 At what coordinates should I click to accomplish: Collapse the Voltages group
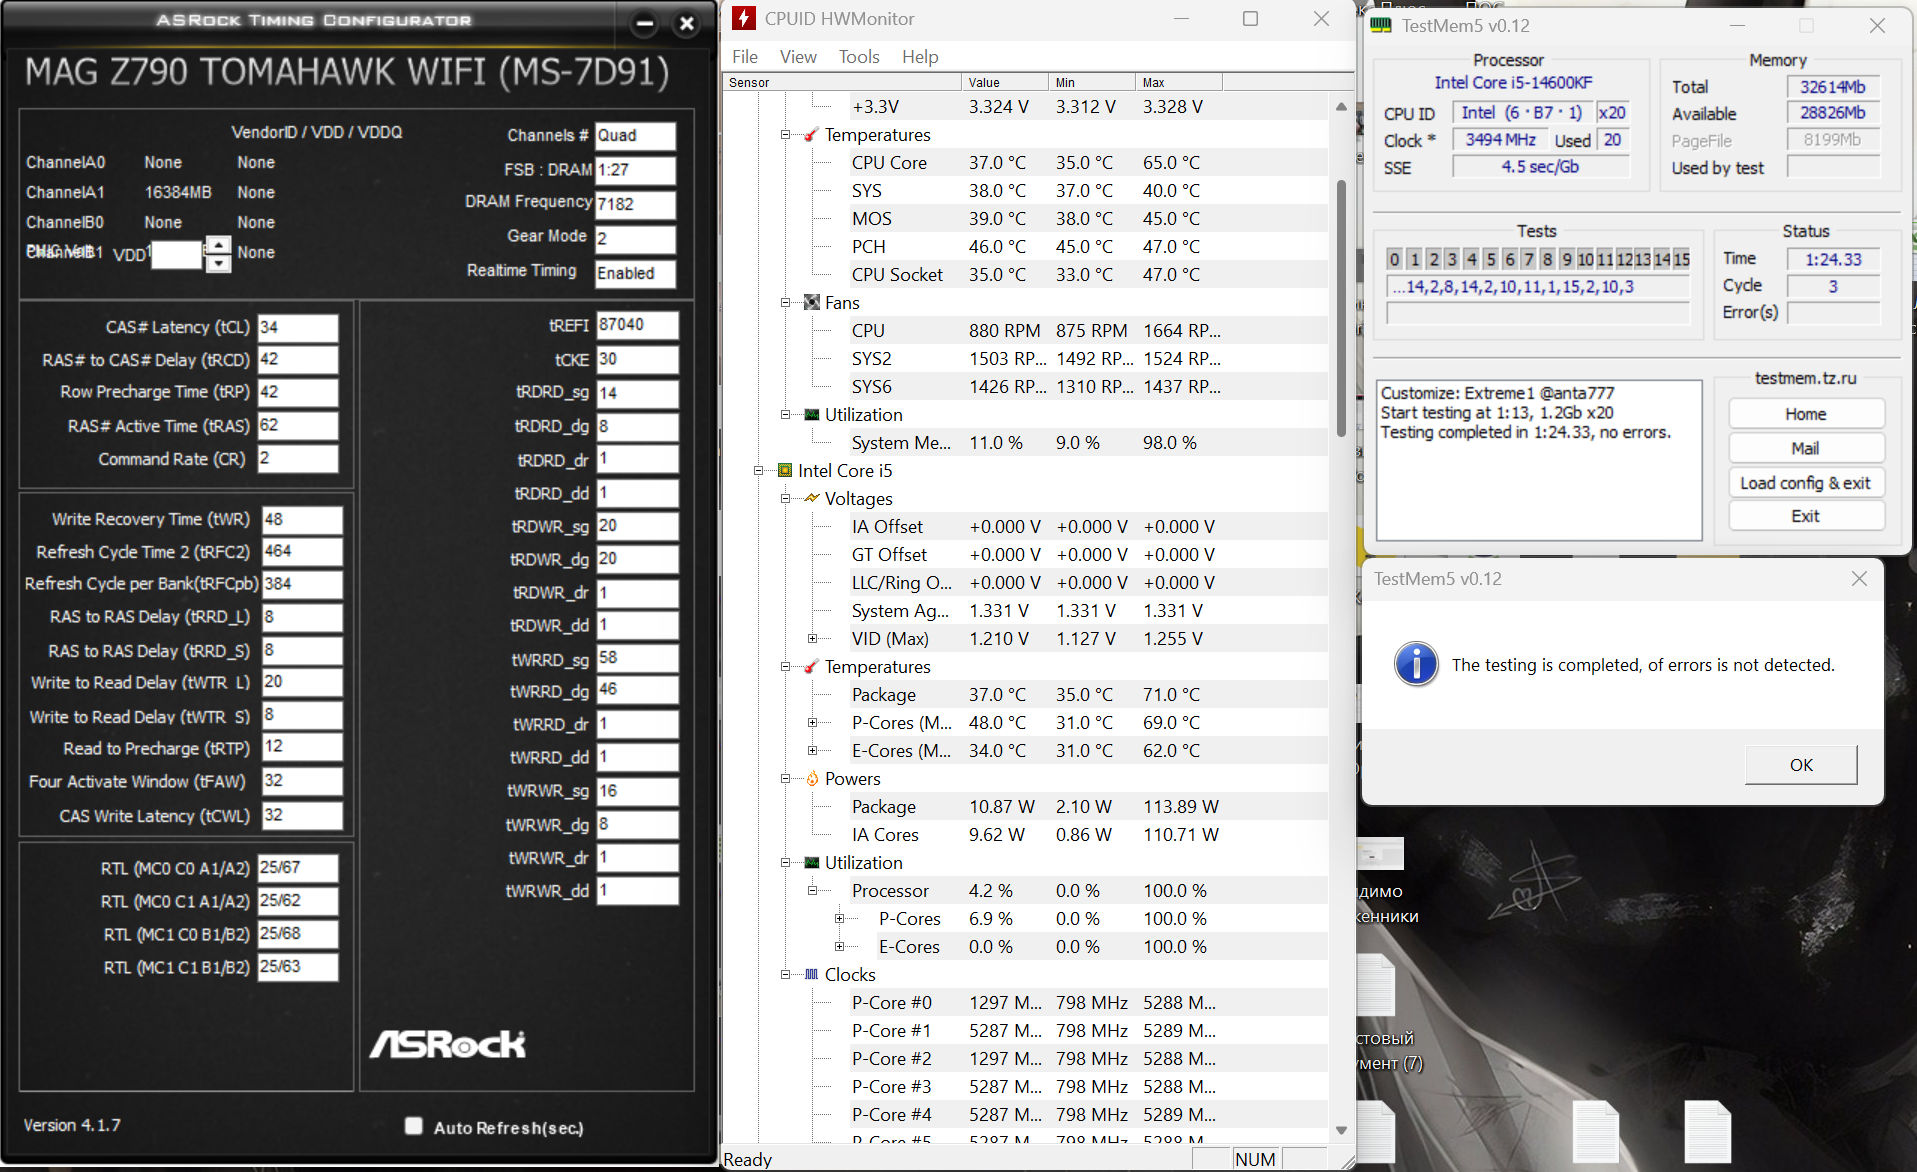786,499
